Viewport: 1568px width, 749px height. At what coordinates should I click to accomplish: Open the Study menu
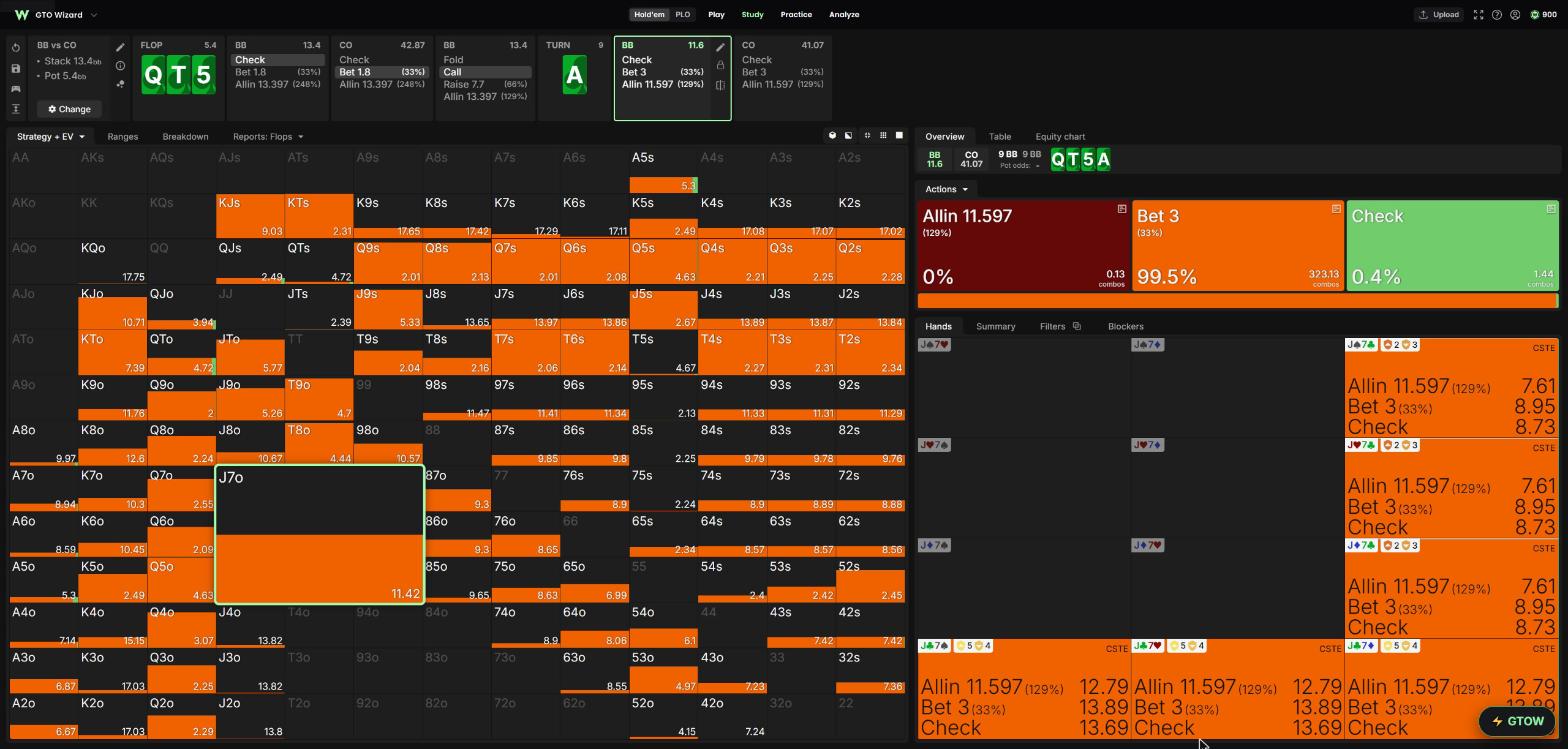[x=752, y=15]
